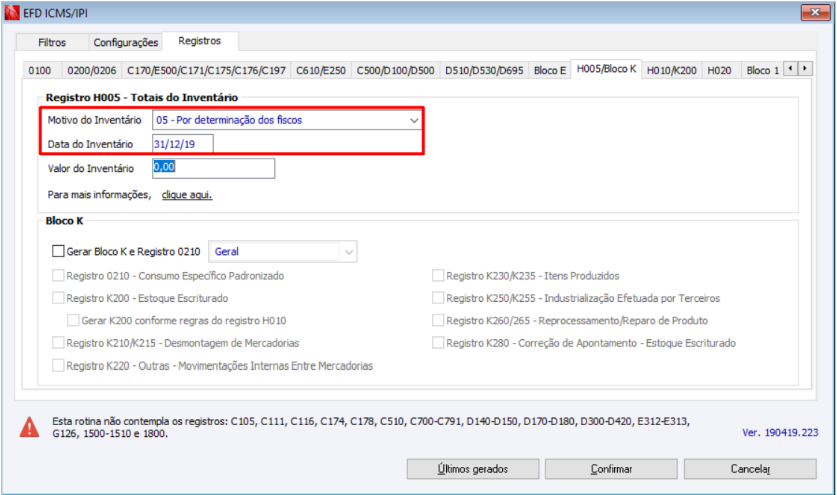Check Registro K230/K235 - Itens Produzidos
This screenshot has width=837, height=495.
[438, 276]
